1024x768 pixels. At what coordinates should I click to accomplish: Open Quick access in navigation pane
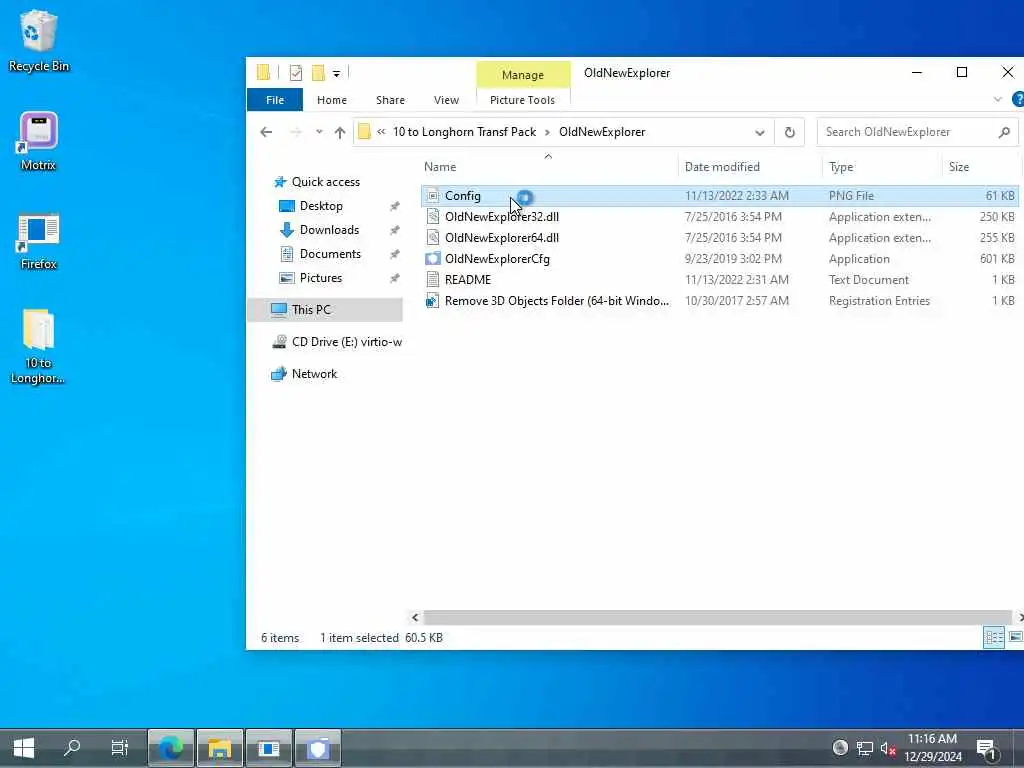click(x=325, y=182)
